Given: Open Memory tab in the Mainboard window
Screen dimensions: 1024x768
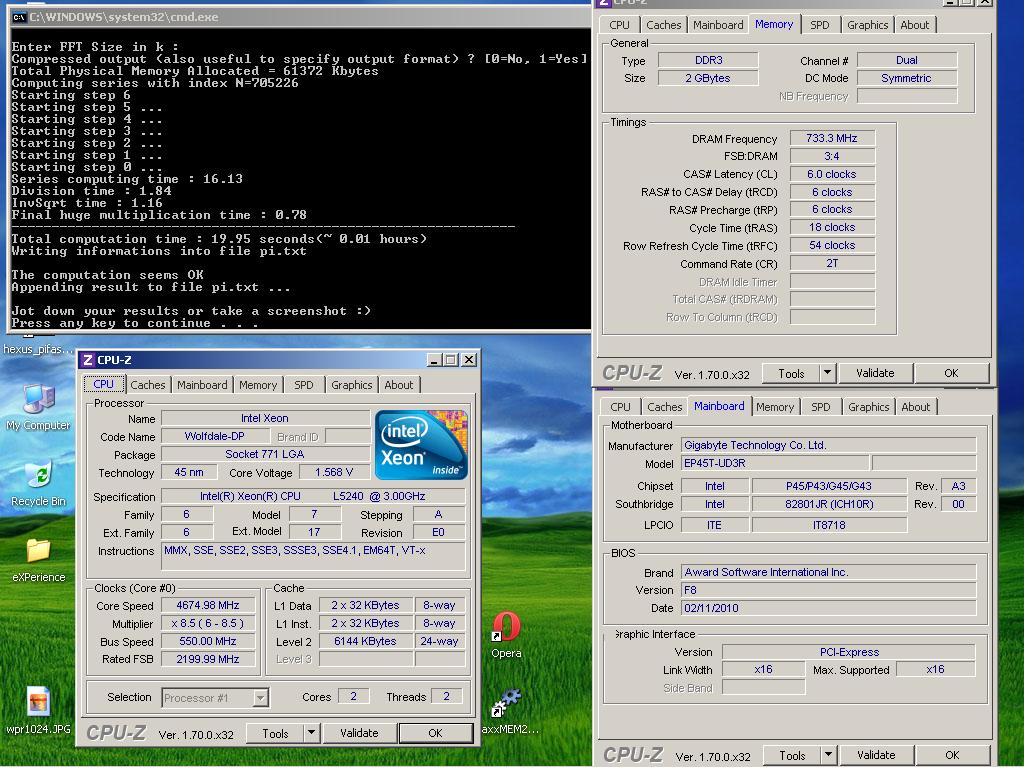Looking at the screenshot, I should click(x=775, y=407).
